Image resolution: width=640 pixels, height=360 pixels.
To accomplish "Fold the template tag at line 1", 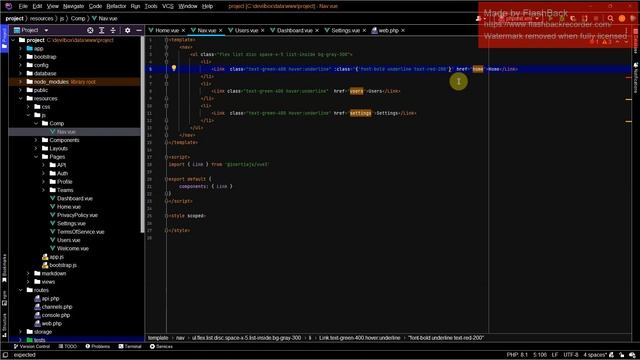I will tap(166, 40).
